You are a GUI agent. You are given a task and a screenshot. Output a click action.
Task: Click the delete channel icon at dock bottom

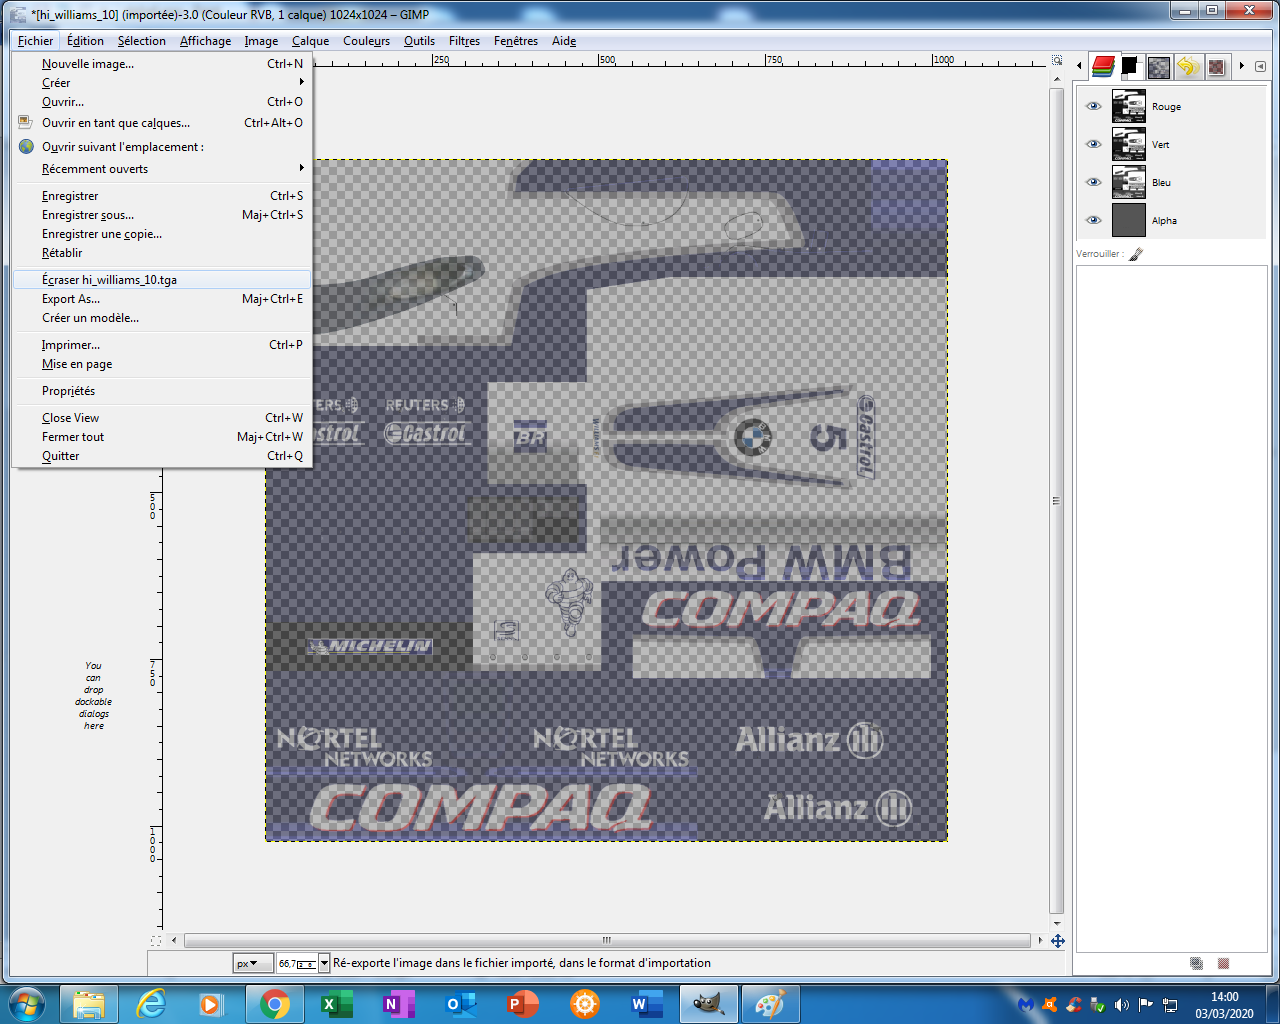1223,963
